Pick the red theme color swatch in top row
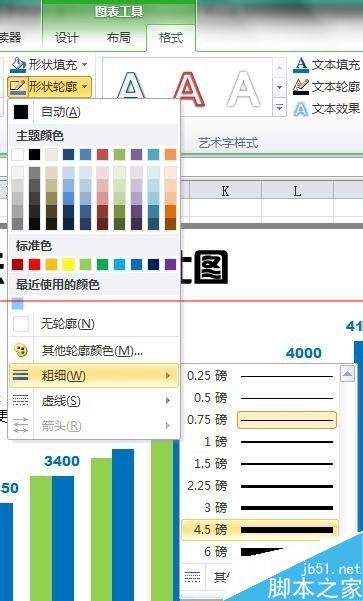This screenshot has height=601, width=363. pyautogui.click(x=102, y=154)
